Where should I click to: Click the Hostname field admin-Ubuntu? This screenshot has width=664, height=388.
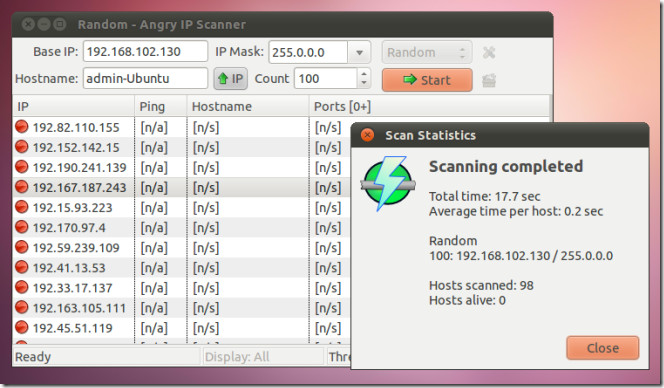click(145, 78)
